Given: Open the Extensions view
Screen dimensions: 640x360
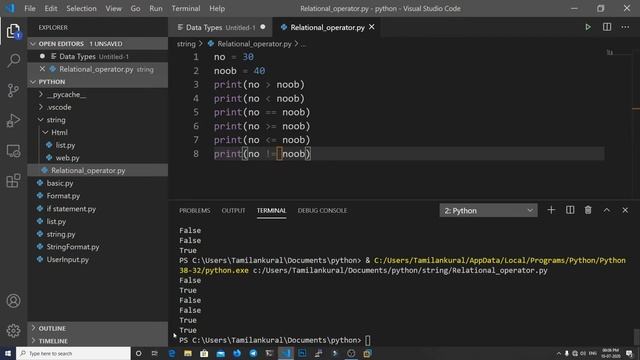Looking at the screenshot, I should pyautogui.click(x=13, y=181).
